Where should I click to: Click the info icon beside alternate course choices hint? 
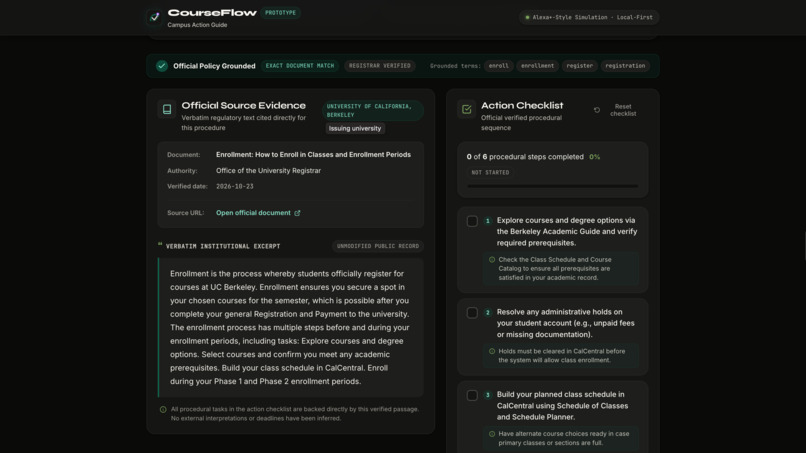point(492,434)
